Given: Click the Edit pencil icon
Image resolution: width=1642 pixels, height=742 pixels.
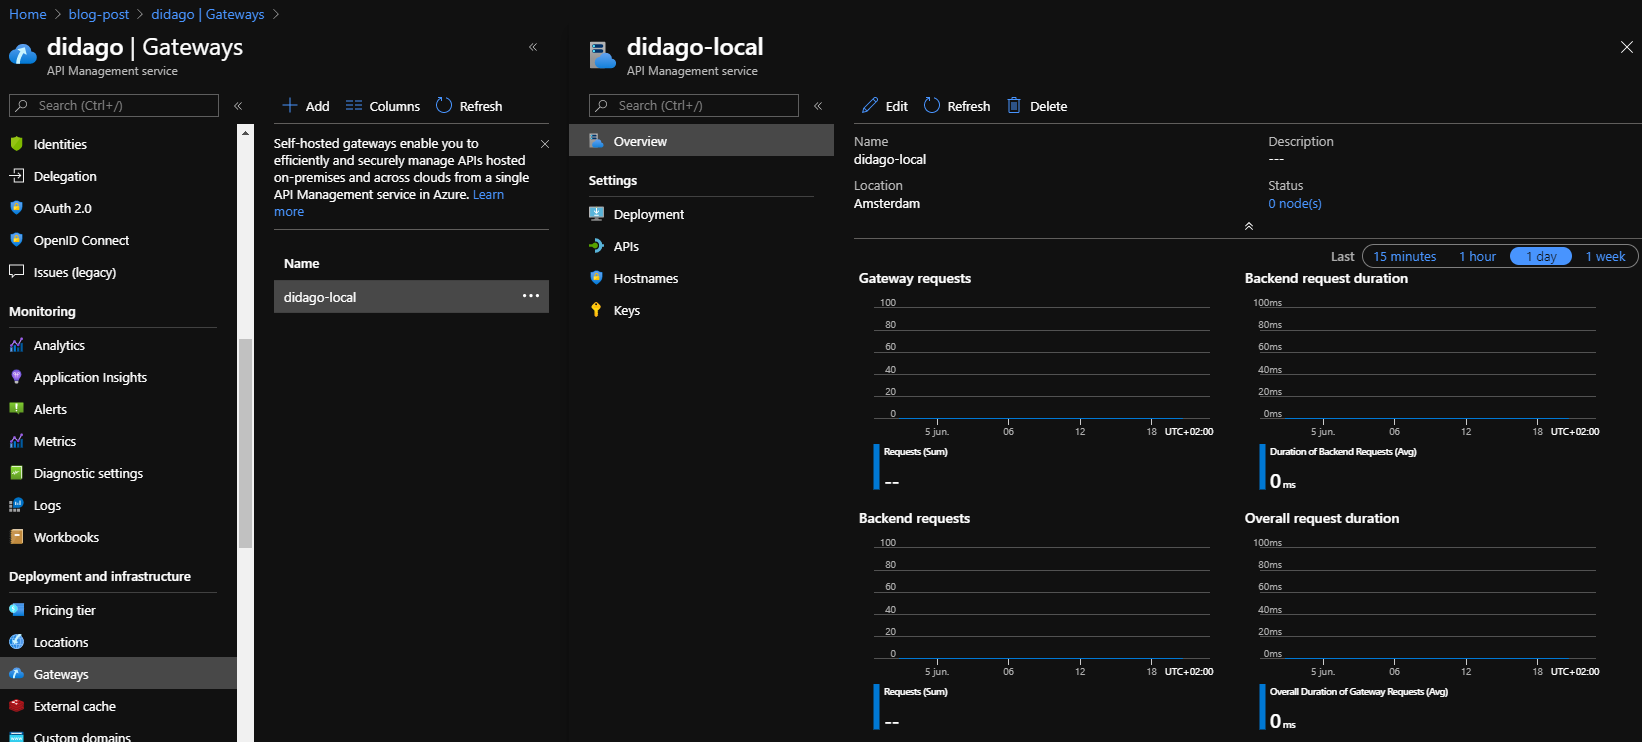Looking at the screenshot, I should tap(870, 106).
